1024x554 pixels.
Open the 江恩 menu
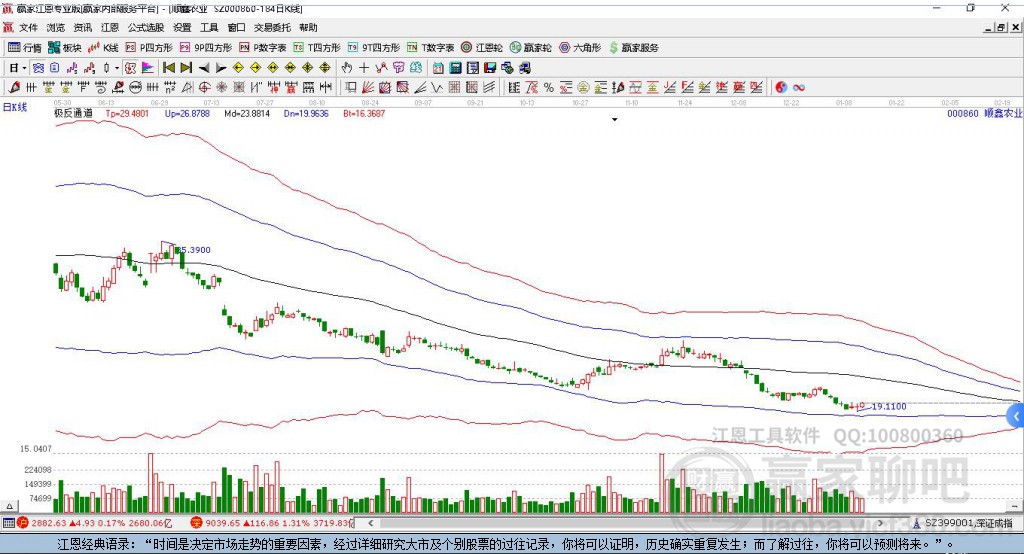110,27
